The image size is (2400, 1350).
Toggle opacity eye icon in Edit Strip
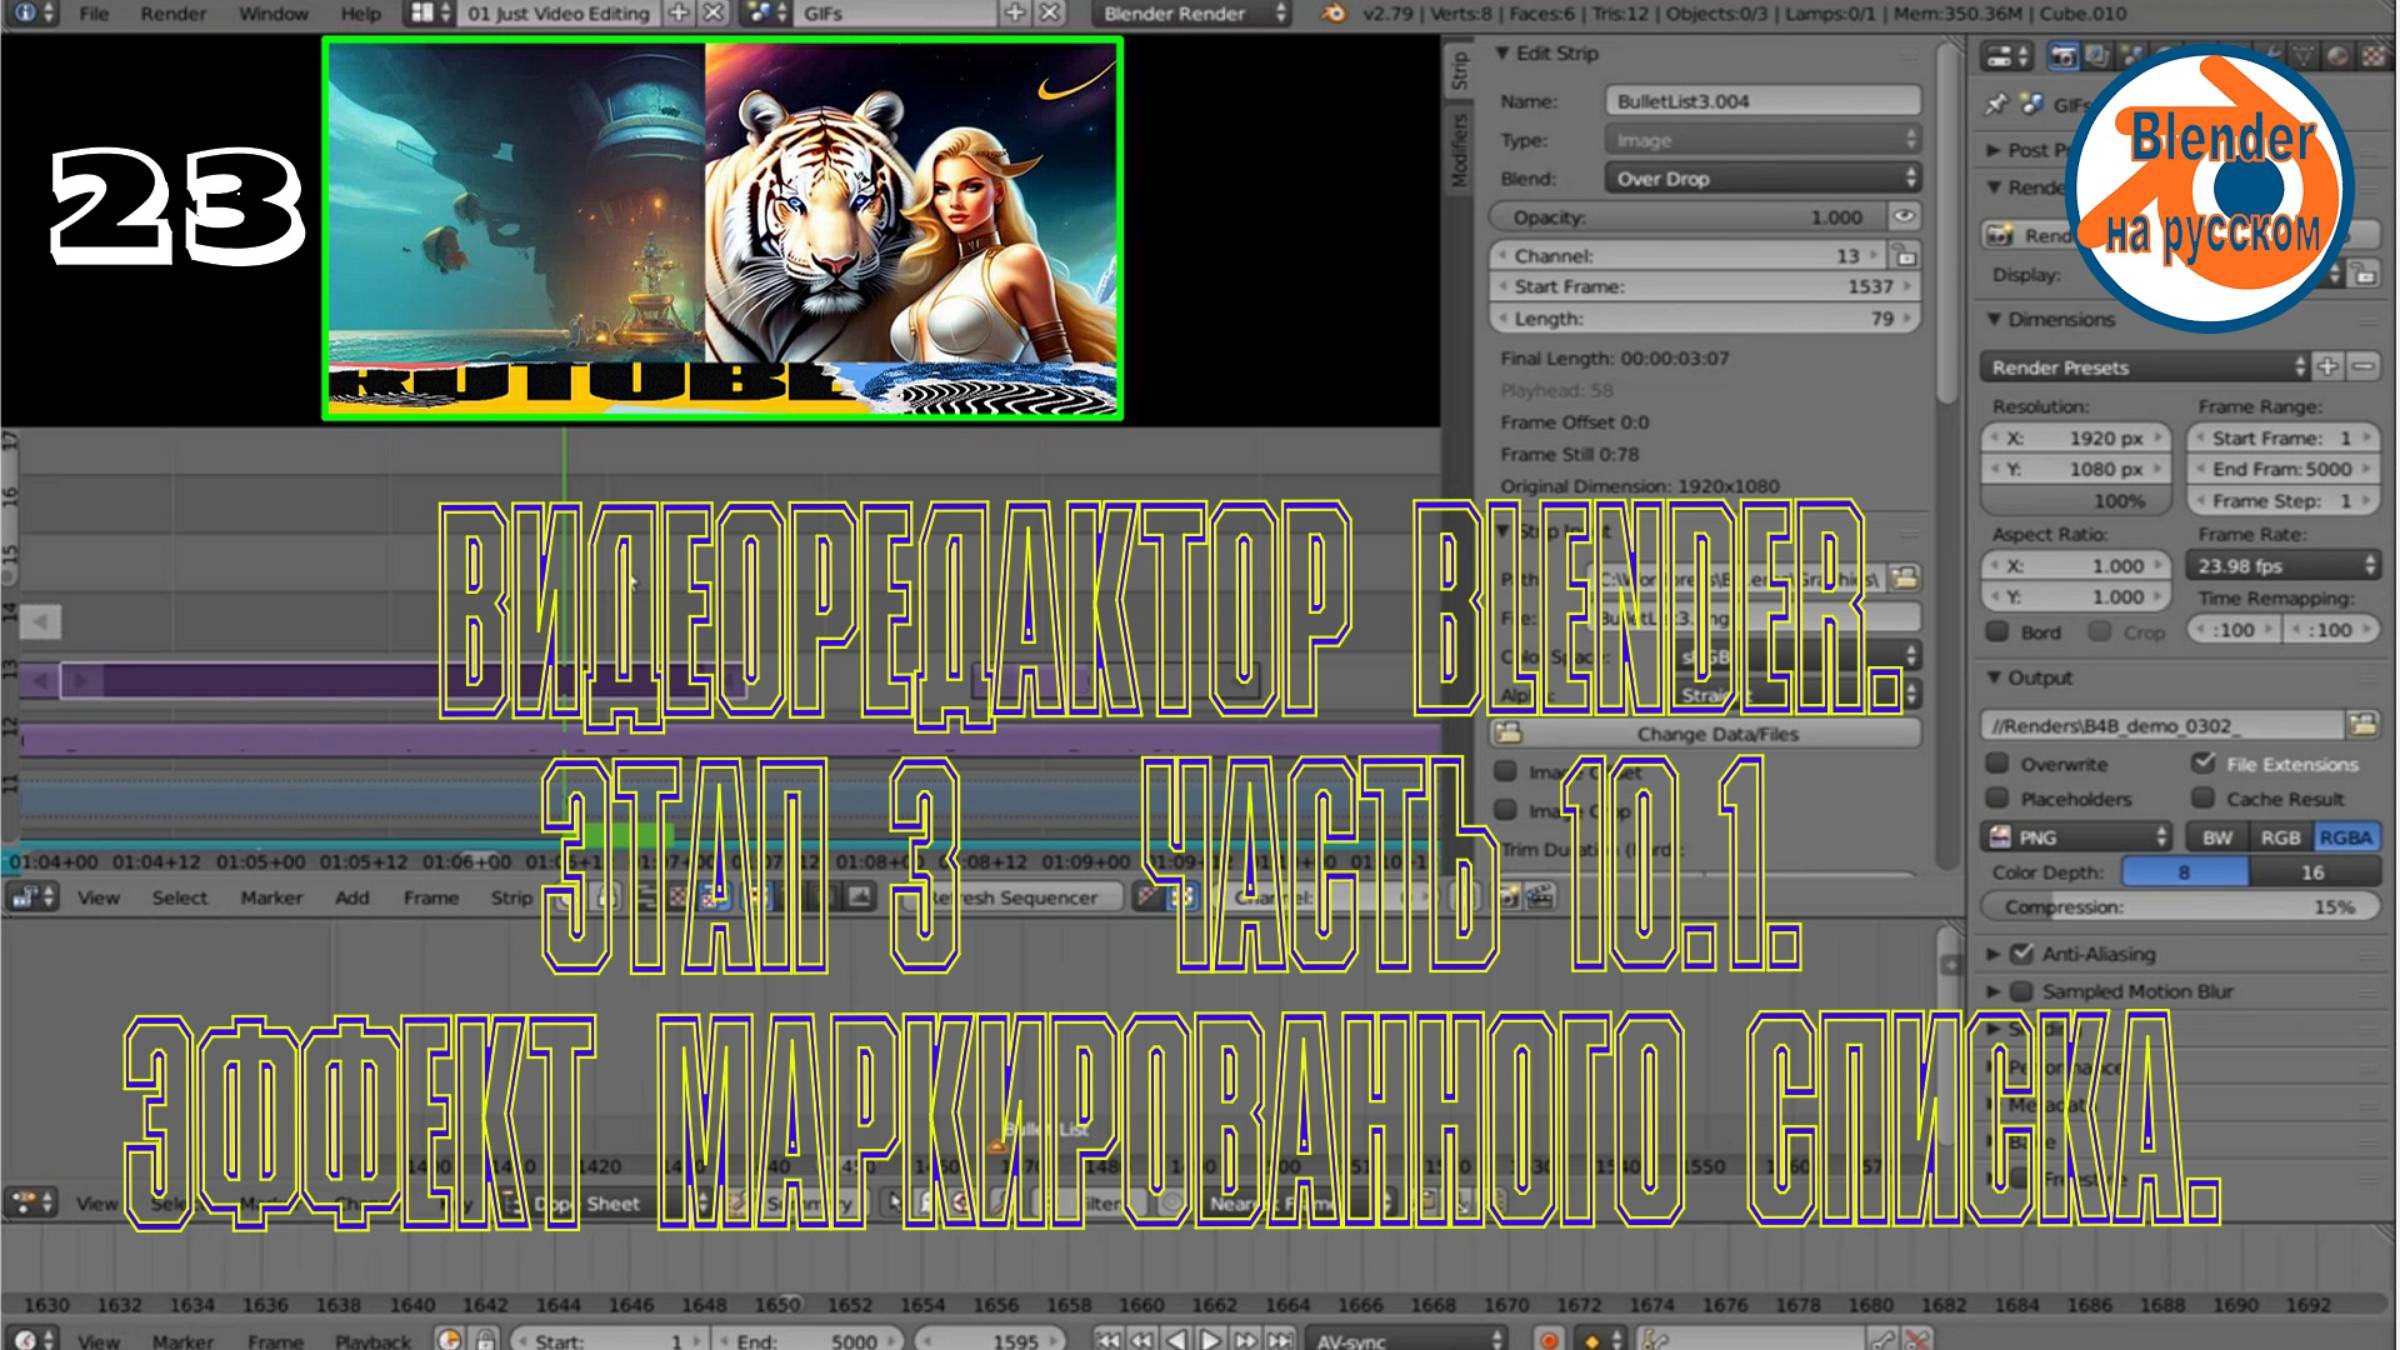tap(1903, 217)
